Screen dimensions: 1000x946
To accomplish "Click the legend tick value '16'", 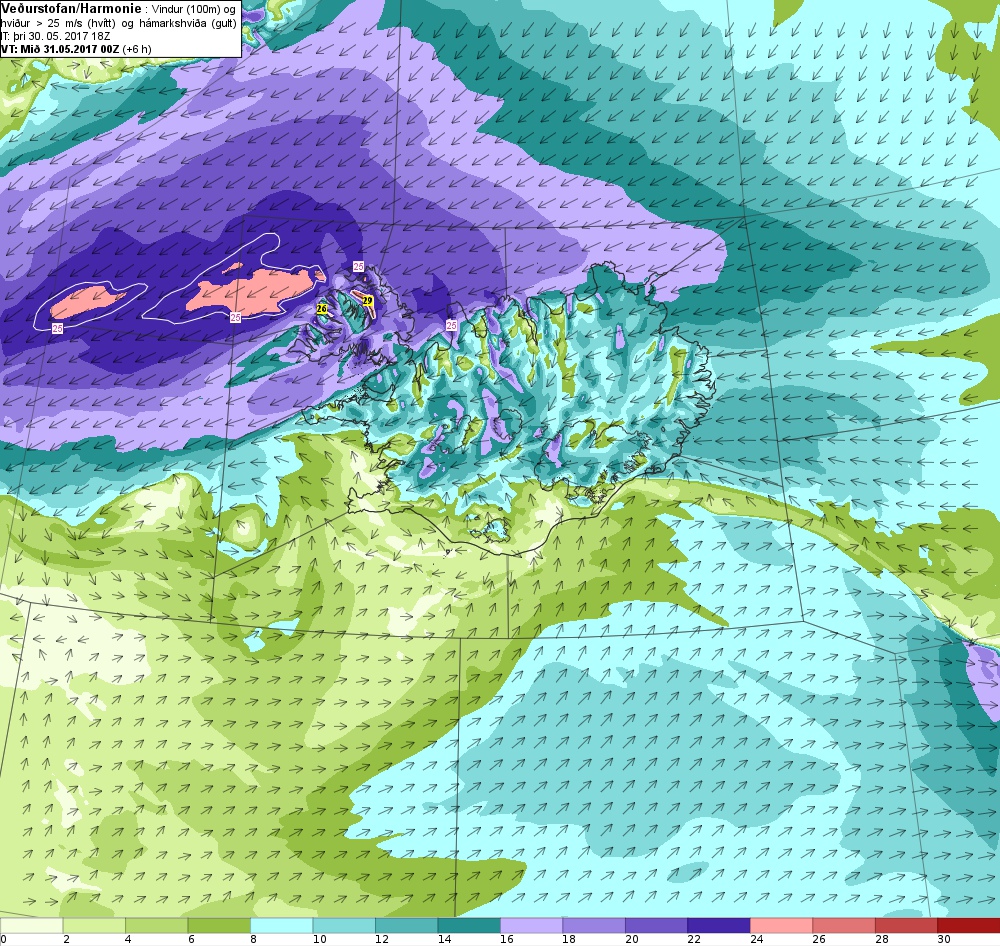I will point(507,939).
